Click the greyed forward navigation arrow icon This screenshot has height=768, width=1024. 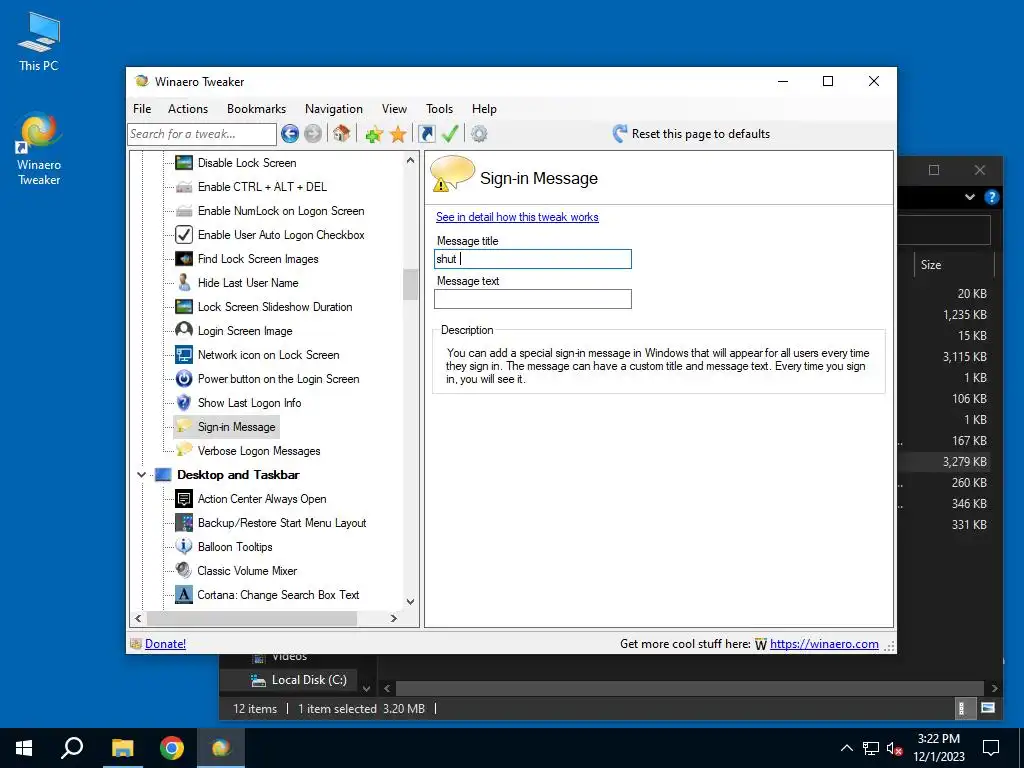pyautogui.click(x=313, y=134)
